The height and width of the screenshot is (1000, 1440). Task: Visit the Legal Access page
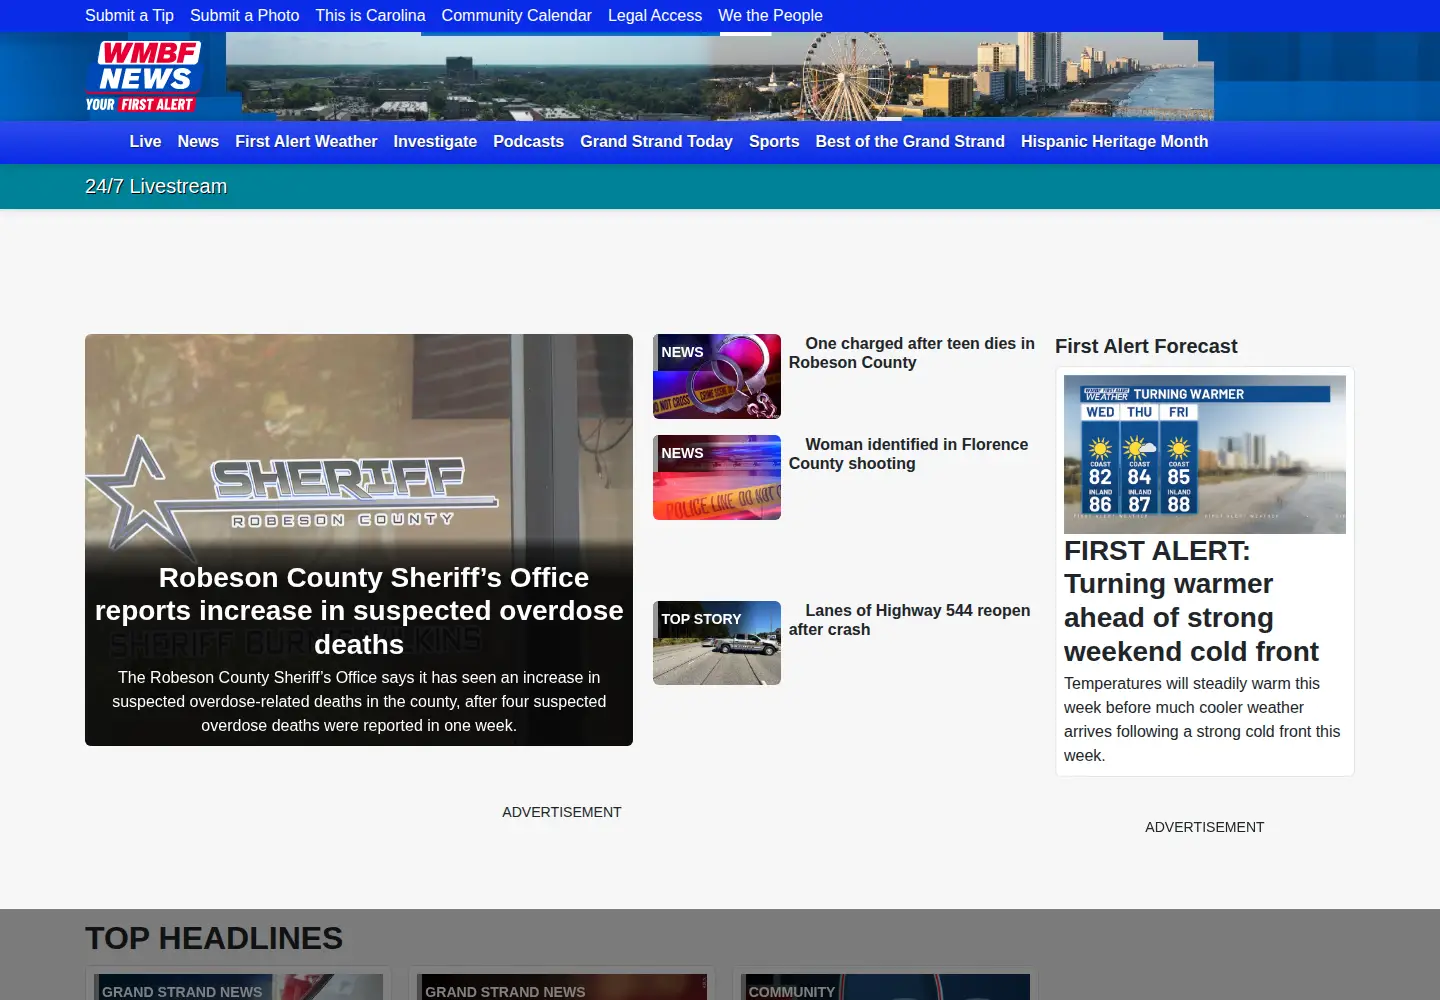[655, 16]
